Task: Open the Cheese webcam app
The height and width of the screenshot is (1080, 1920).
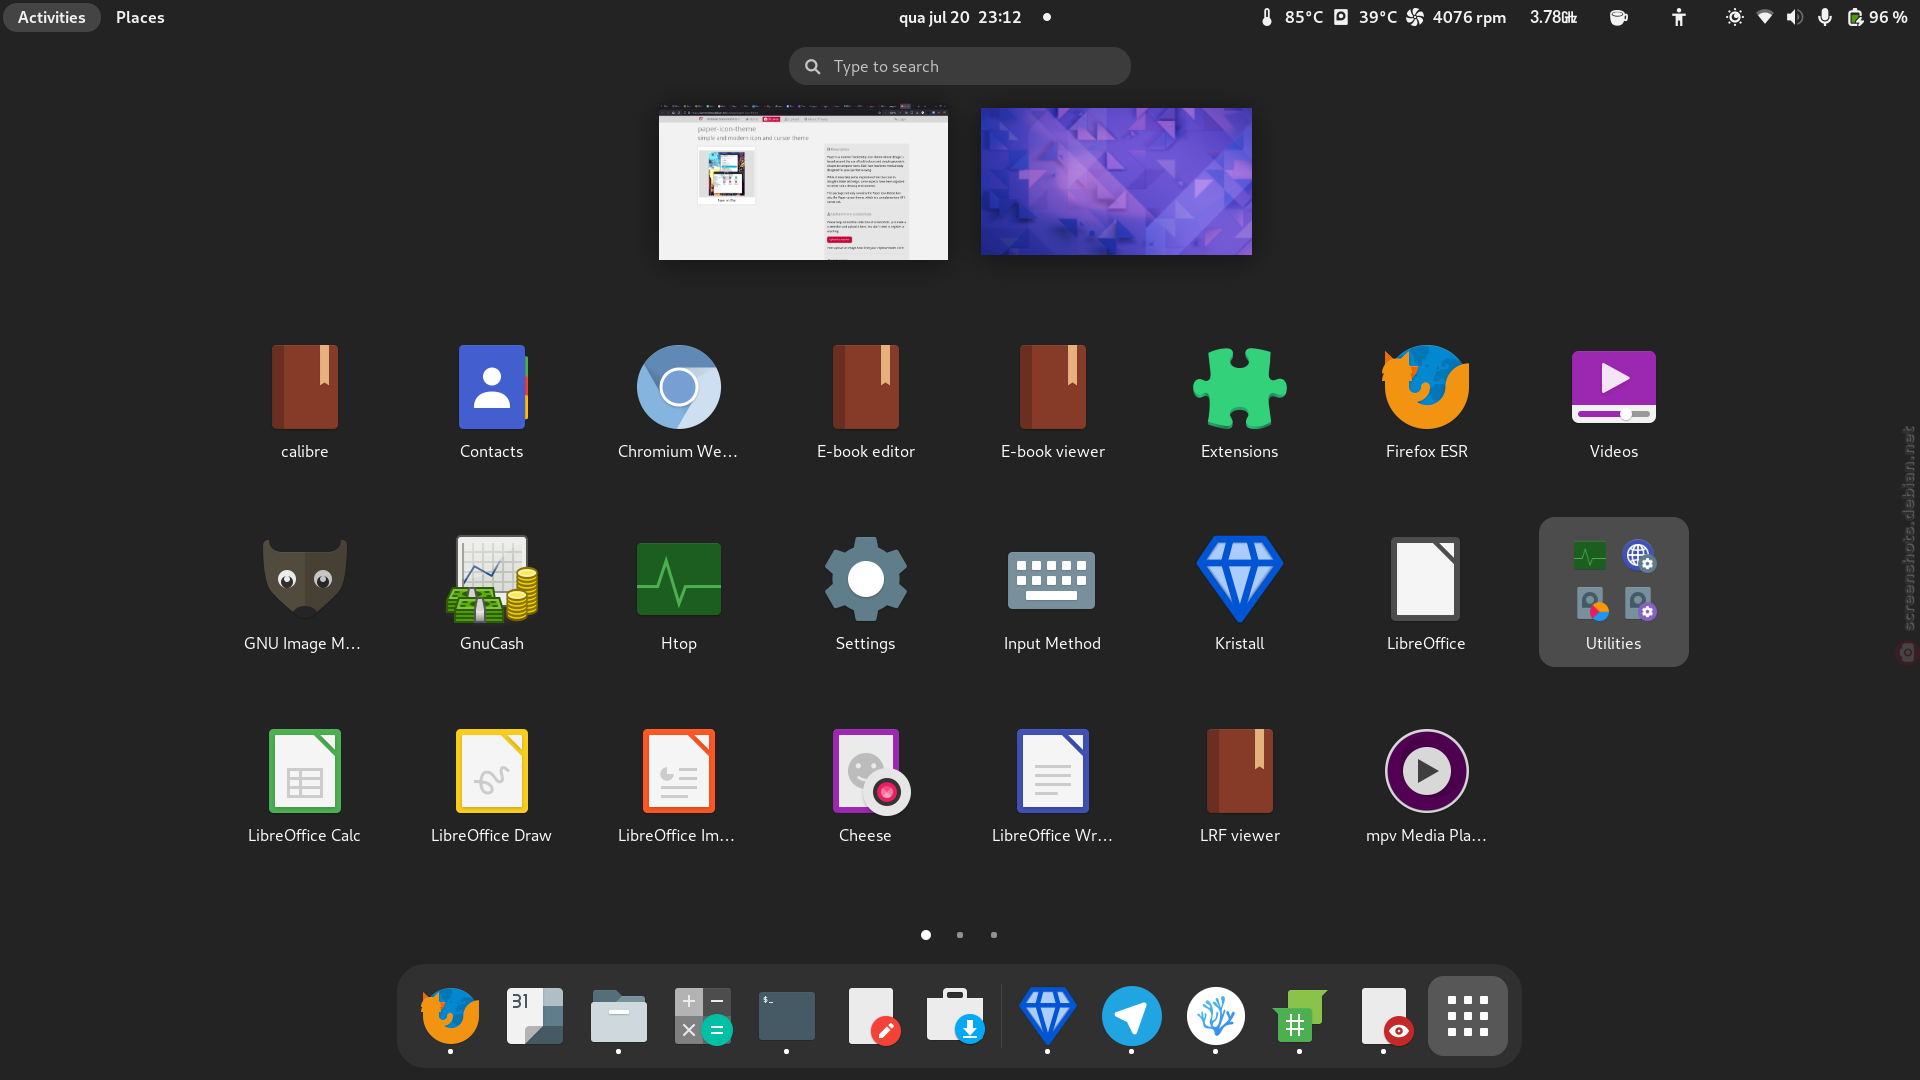Action: pyautogui.click(x=865, y=784)
